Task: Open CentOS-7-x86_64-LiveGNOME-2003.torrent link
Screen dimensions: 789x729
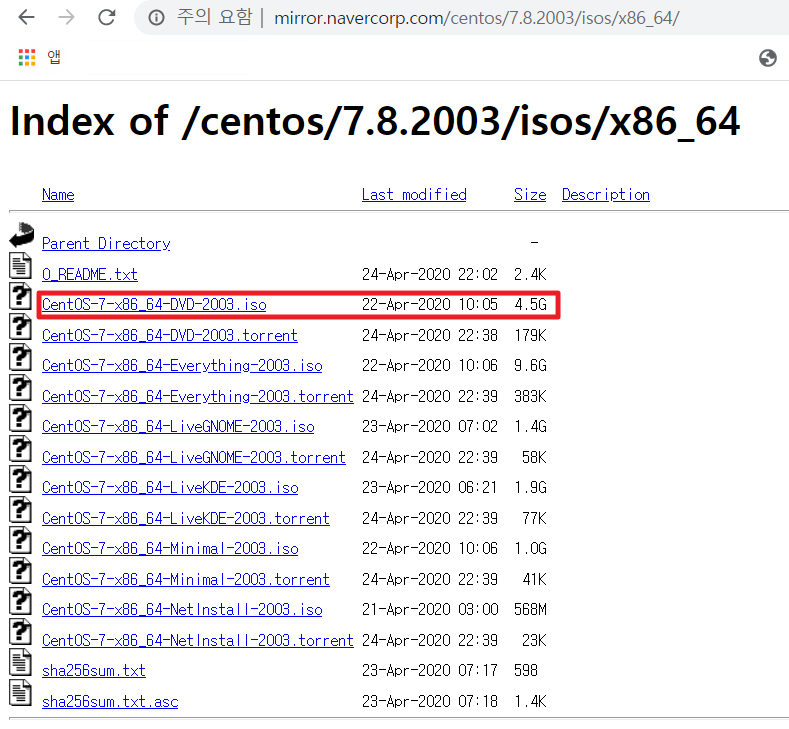Action: (x=194, y=457)
